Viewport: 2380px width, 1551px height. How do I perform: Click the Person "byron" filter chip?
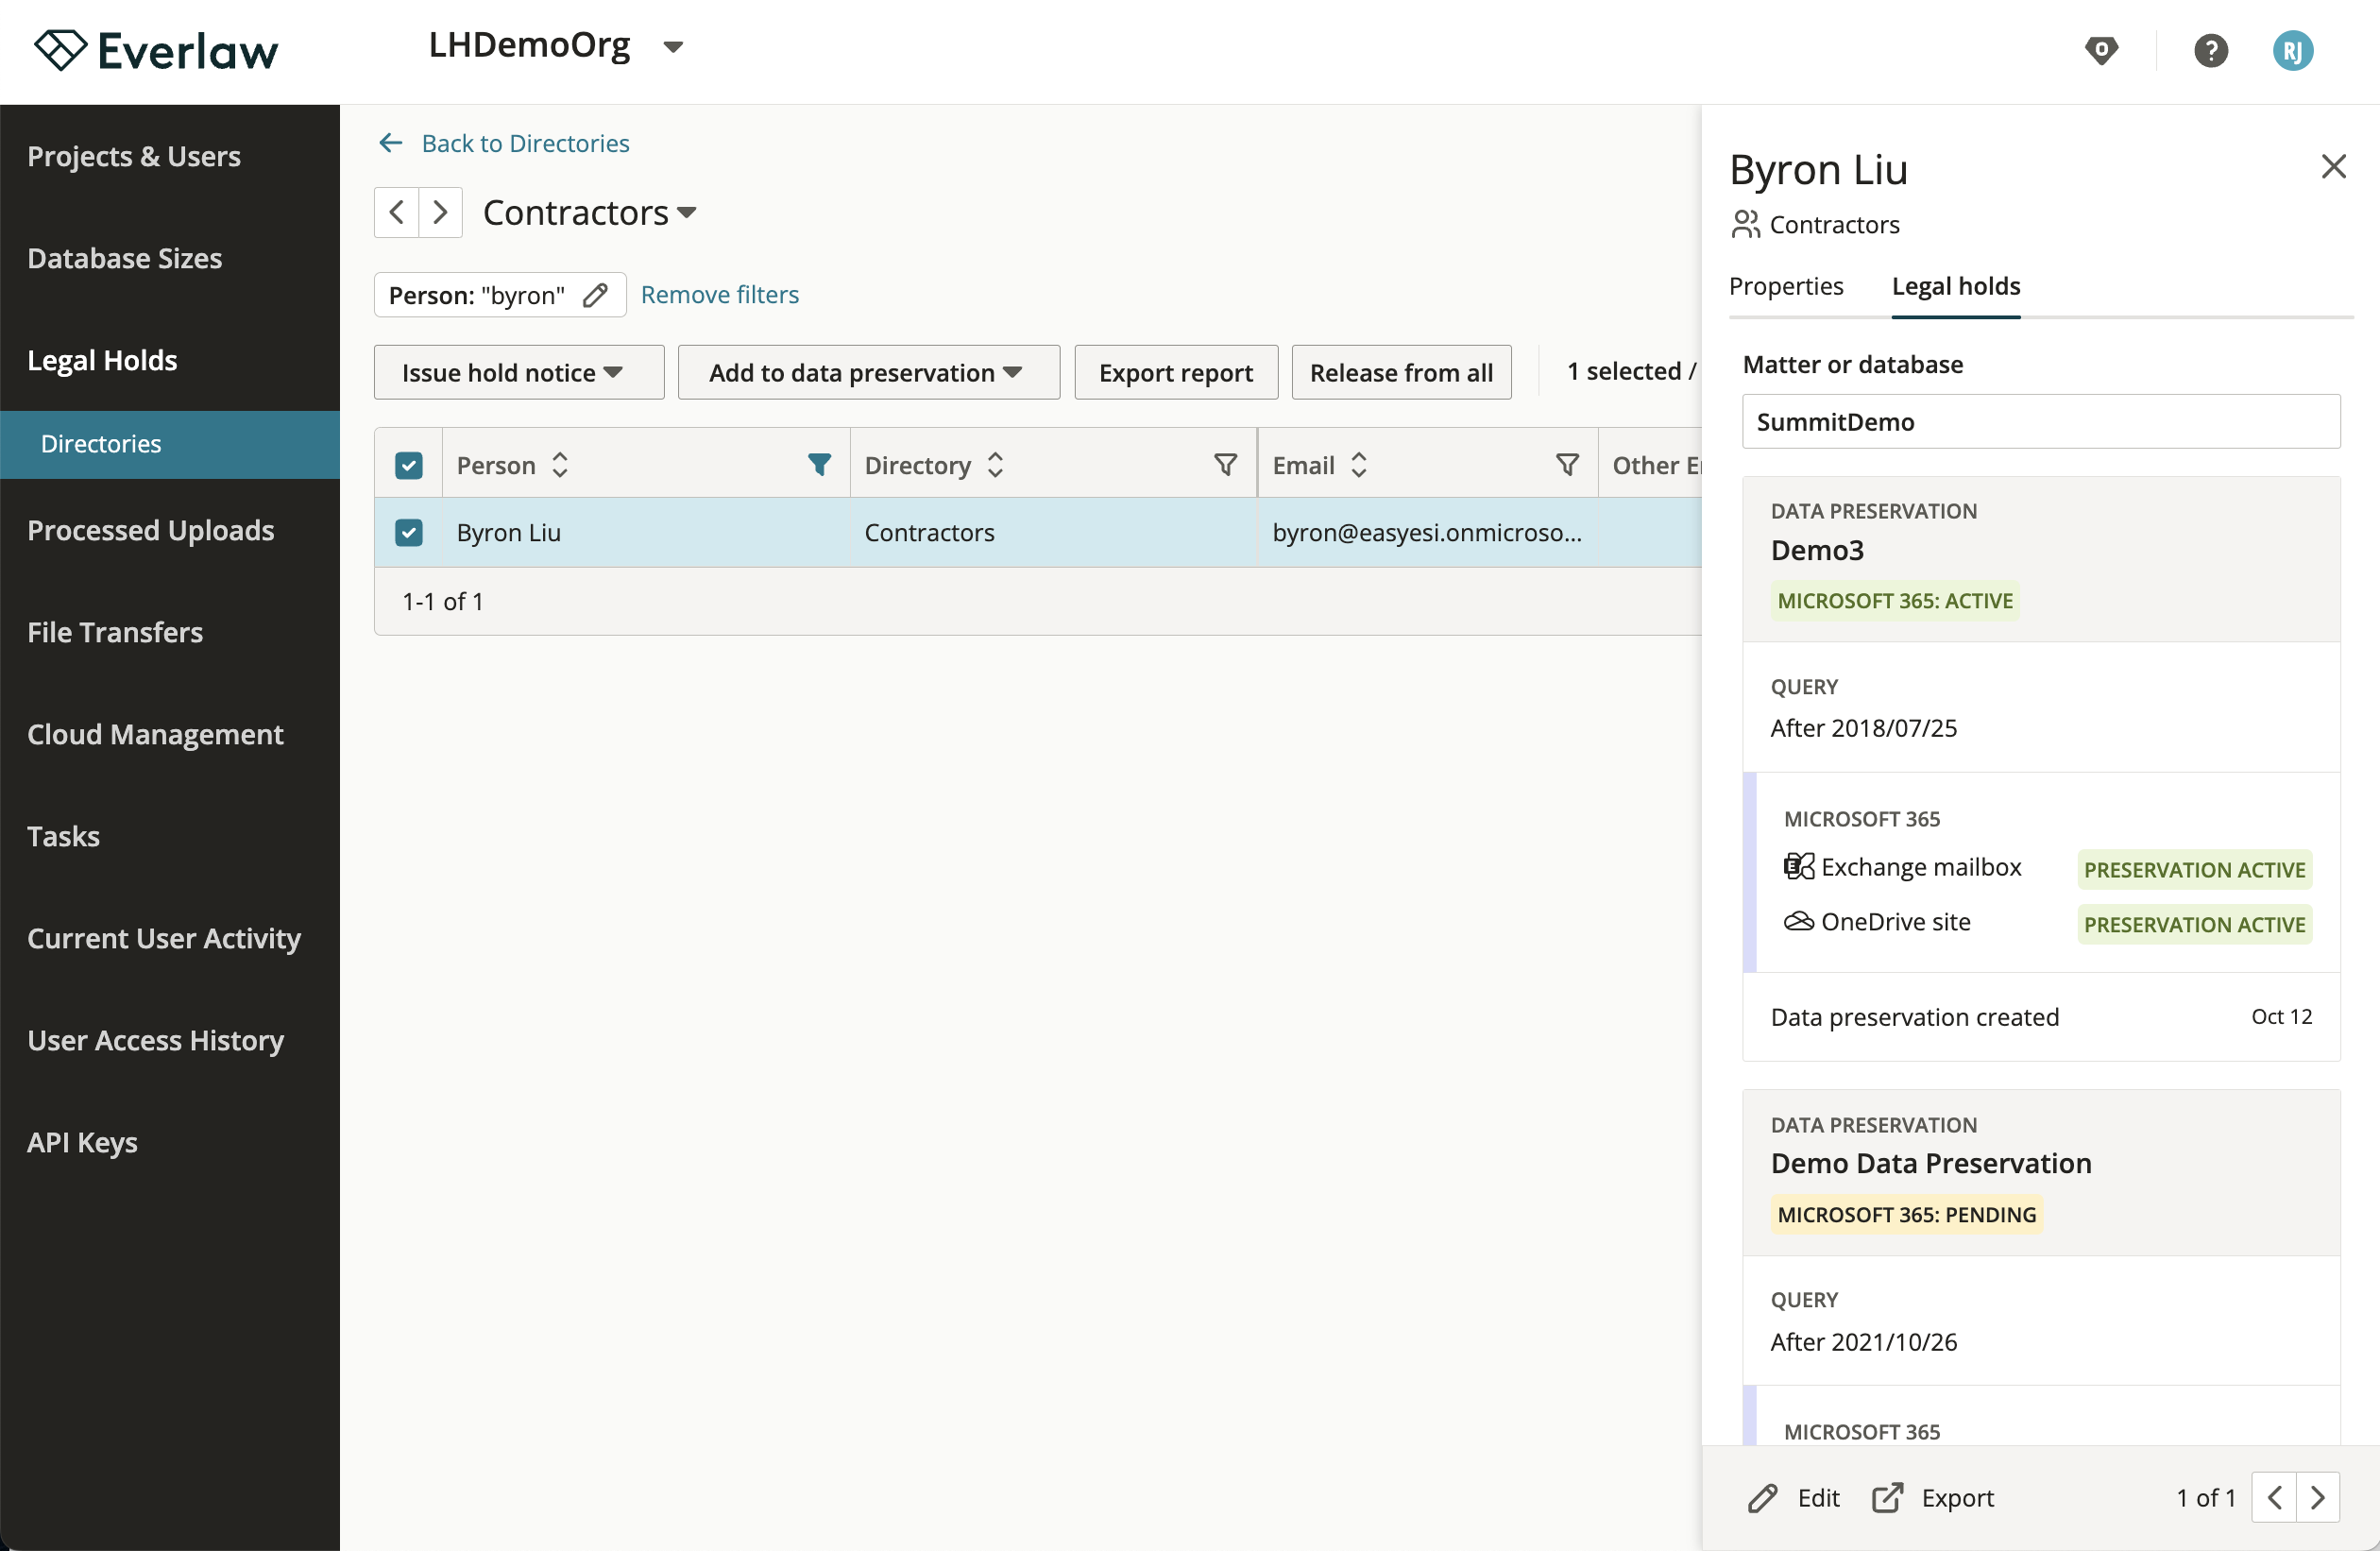499,295
